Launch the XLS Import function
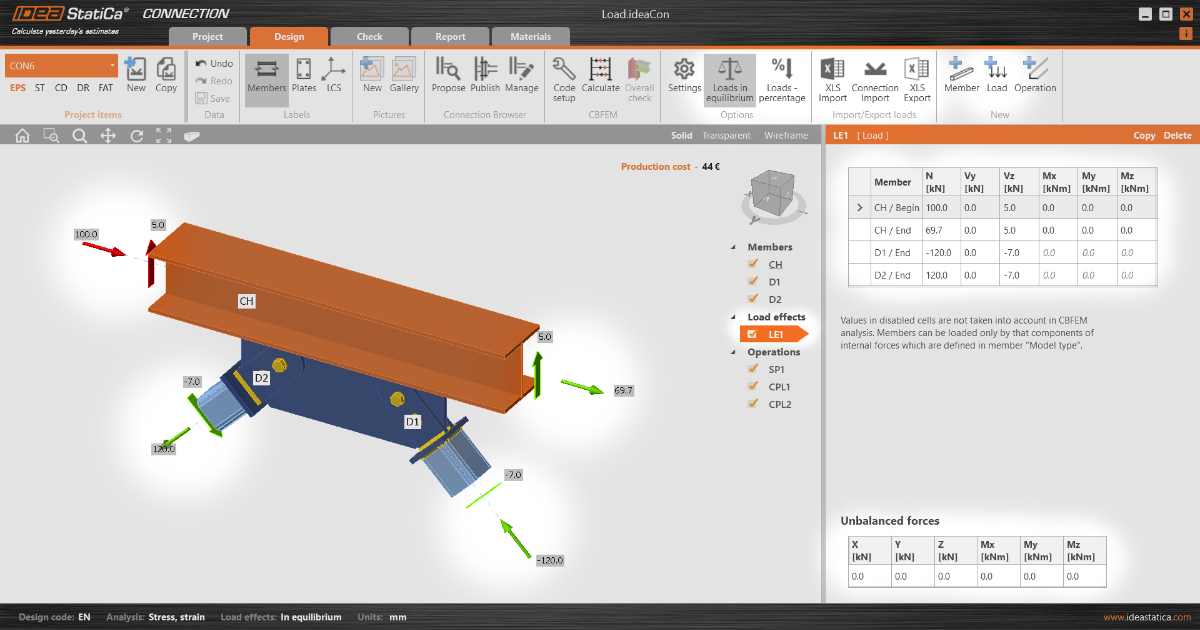Screen dimensions: 1200x630 point(831,80)
